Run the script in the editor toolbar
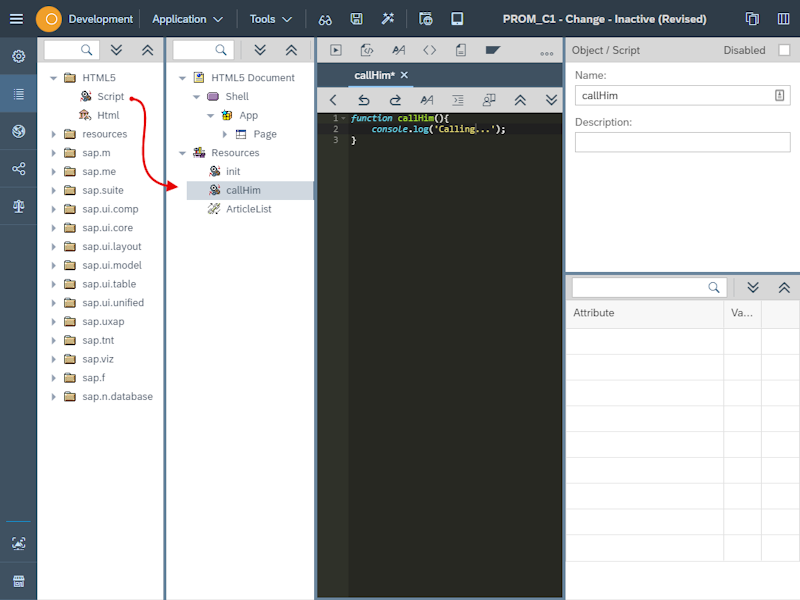Image resolution: width=800 pixels, height=600 pixels. [x=335, y=50]
